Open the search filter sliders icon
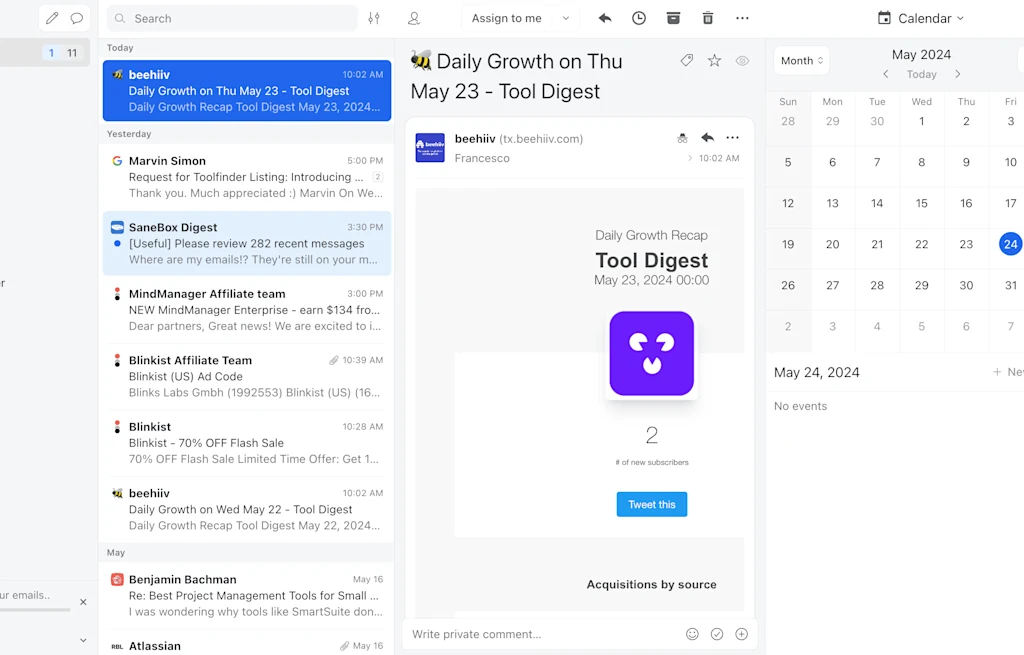 (x=374, y=18)
